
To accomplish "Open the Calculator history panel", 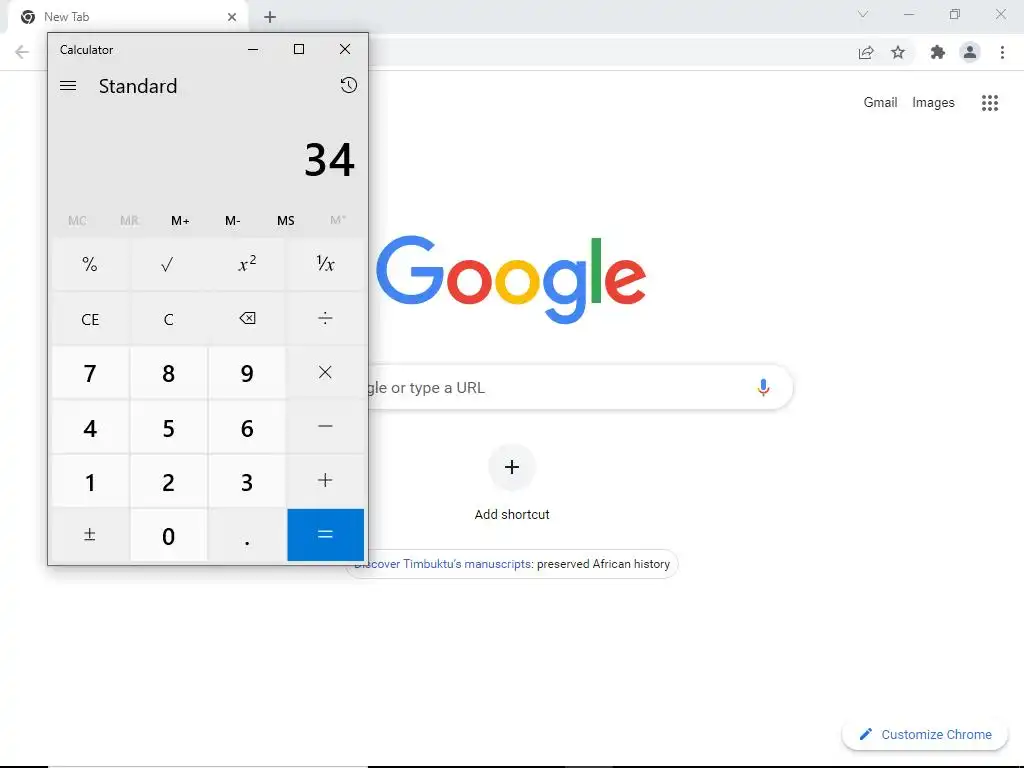I will (x=349, y=85).
